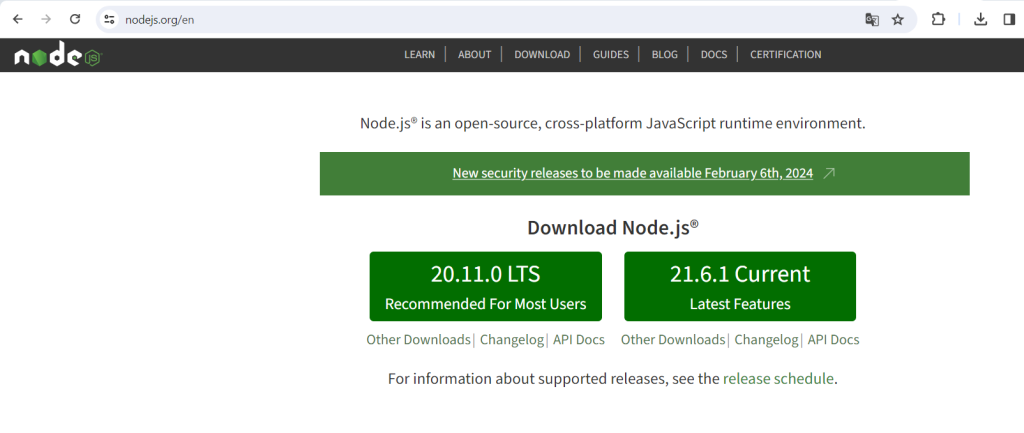Click the browser forward arrow
1024x433 pixels.
pyautogui.click(x=46, y=20)
